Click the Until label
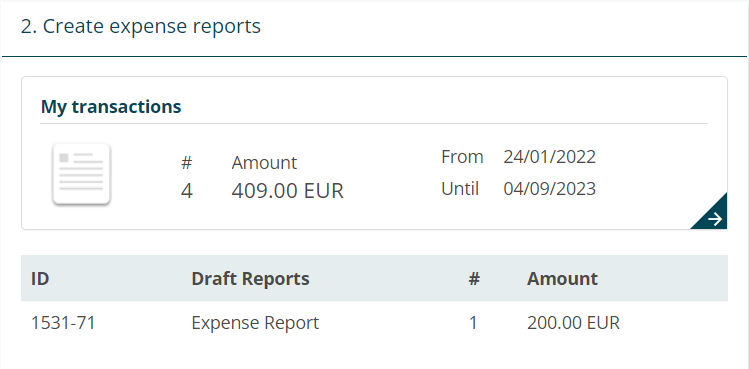 tap(460, 189)
